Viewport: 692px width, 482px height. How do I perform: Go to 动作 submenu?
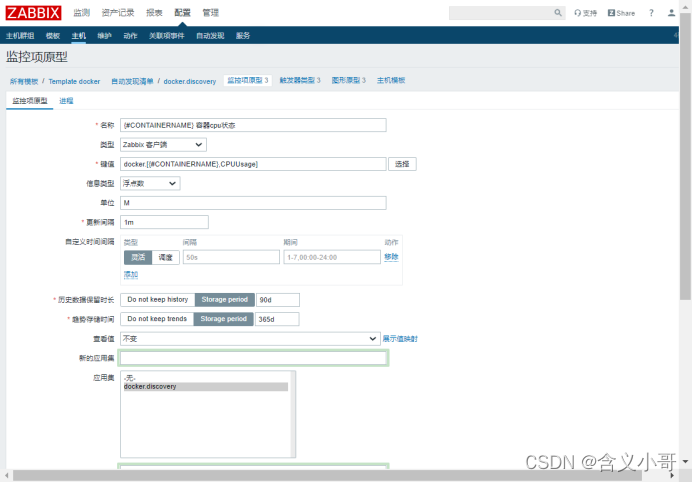130,36
